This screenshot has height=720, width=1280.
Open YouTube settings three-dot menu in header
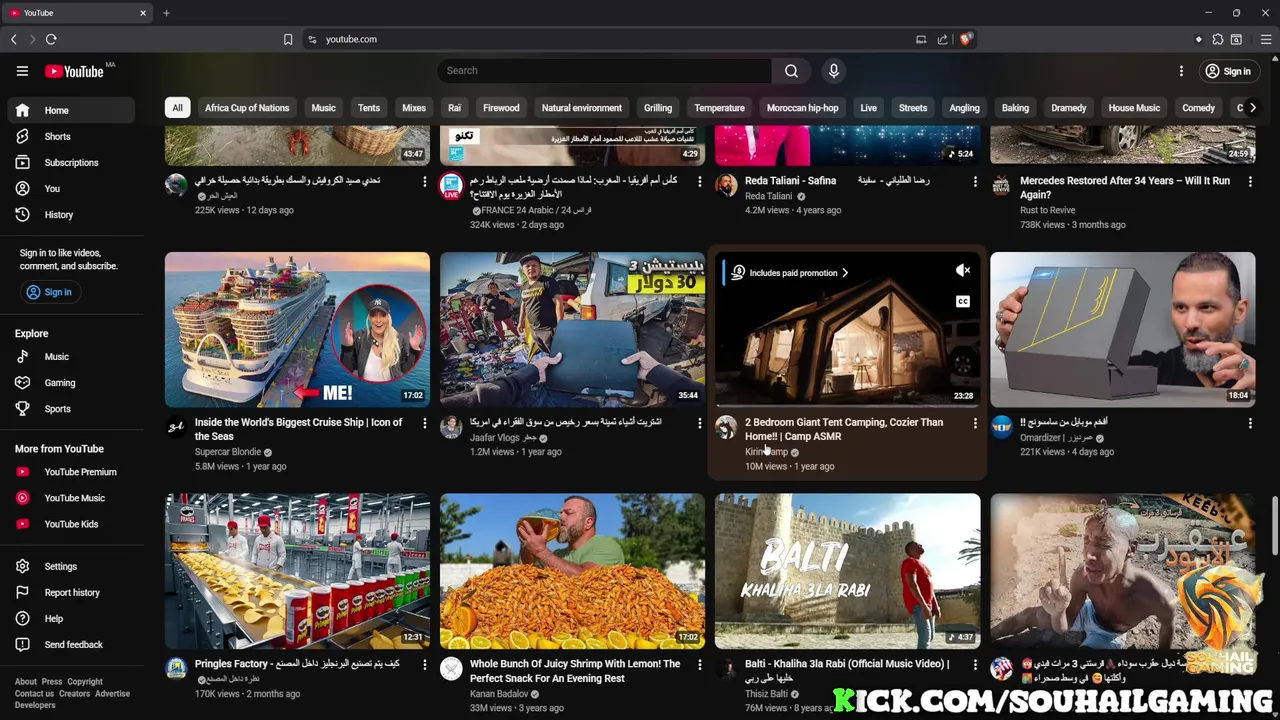click(x=1181, y=71)
